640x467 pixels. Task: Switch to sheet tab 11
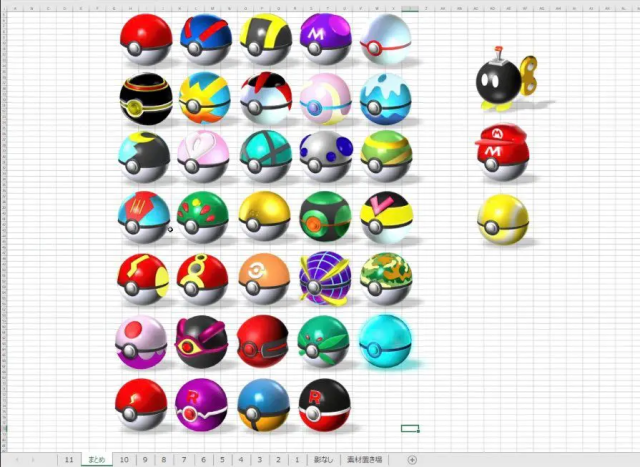tap(68, 460)
